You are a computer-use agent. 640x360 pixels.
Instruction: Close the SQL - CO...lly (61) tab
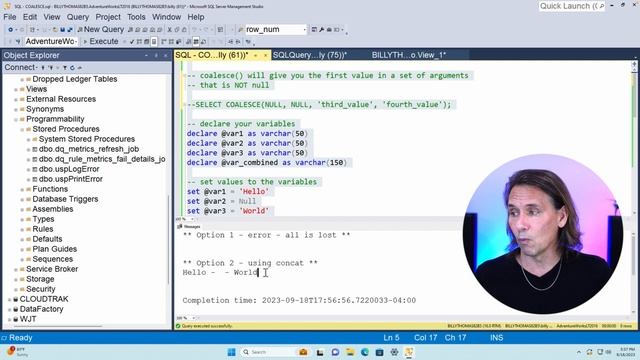pos(265,55)
